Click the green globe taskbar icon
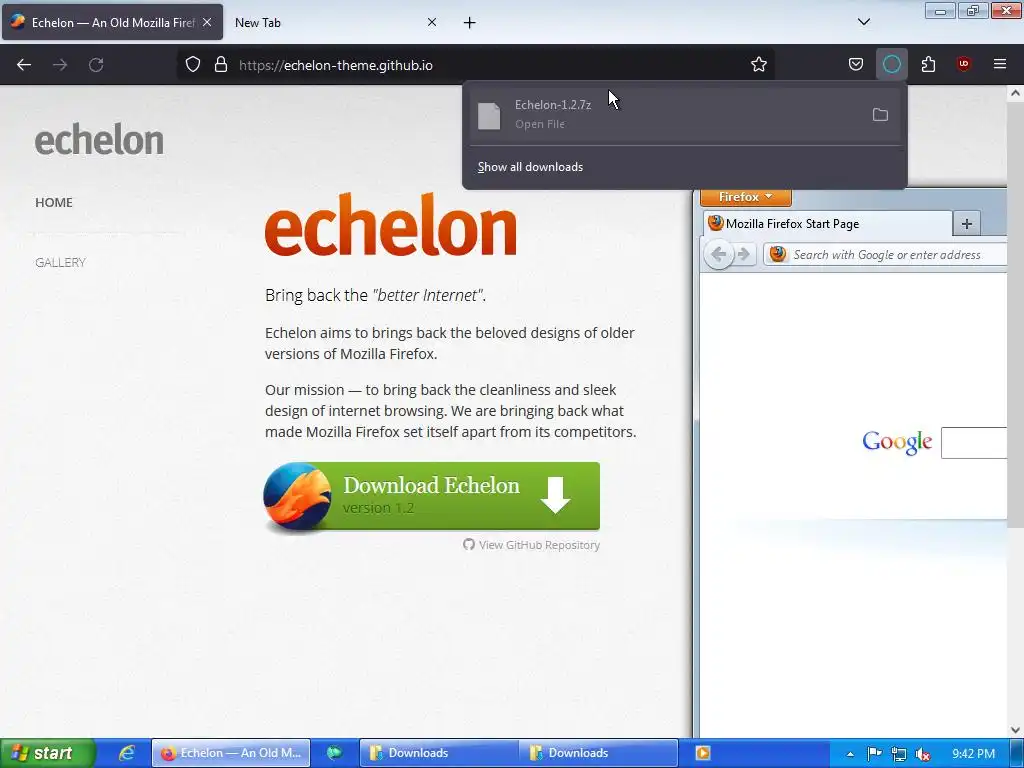The width and height of the screenshot is (1024, 768). coord(334,753)
